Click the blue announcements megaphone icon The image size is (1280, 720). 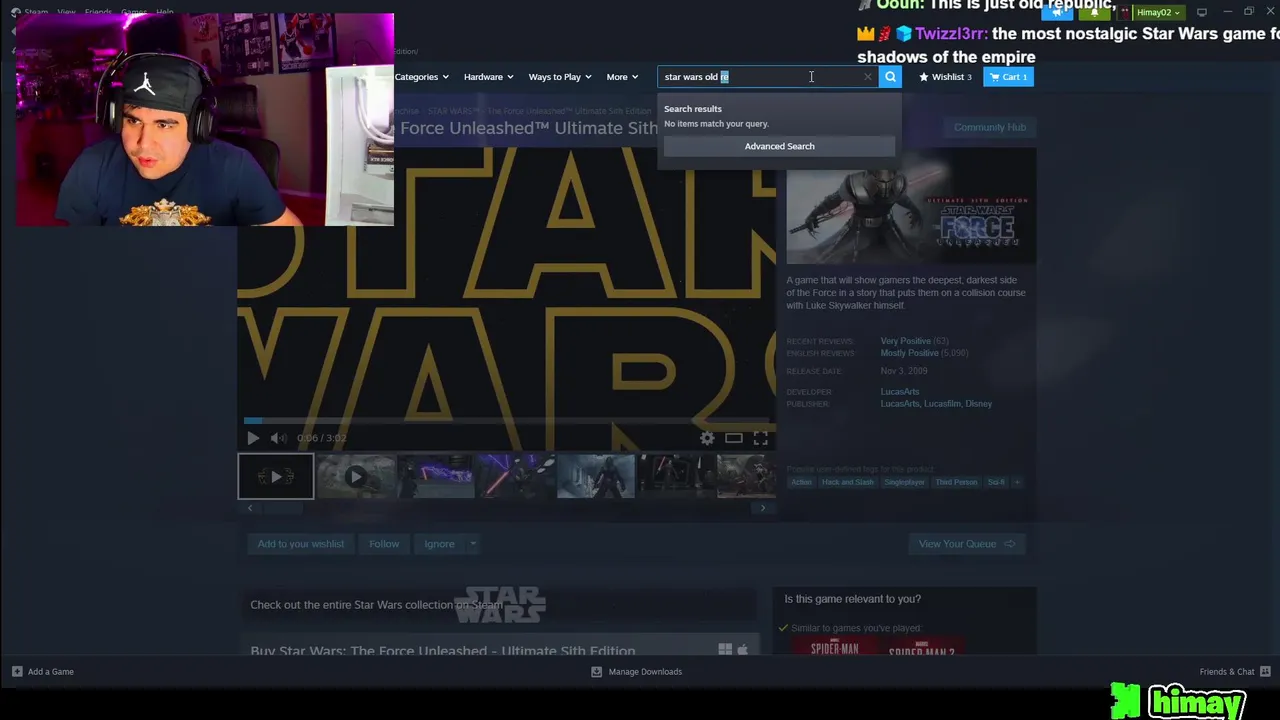point(1057,12)
